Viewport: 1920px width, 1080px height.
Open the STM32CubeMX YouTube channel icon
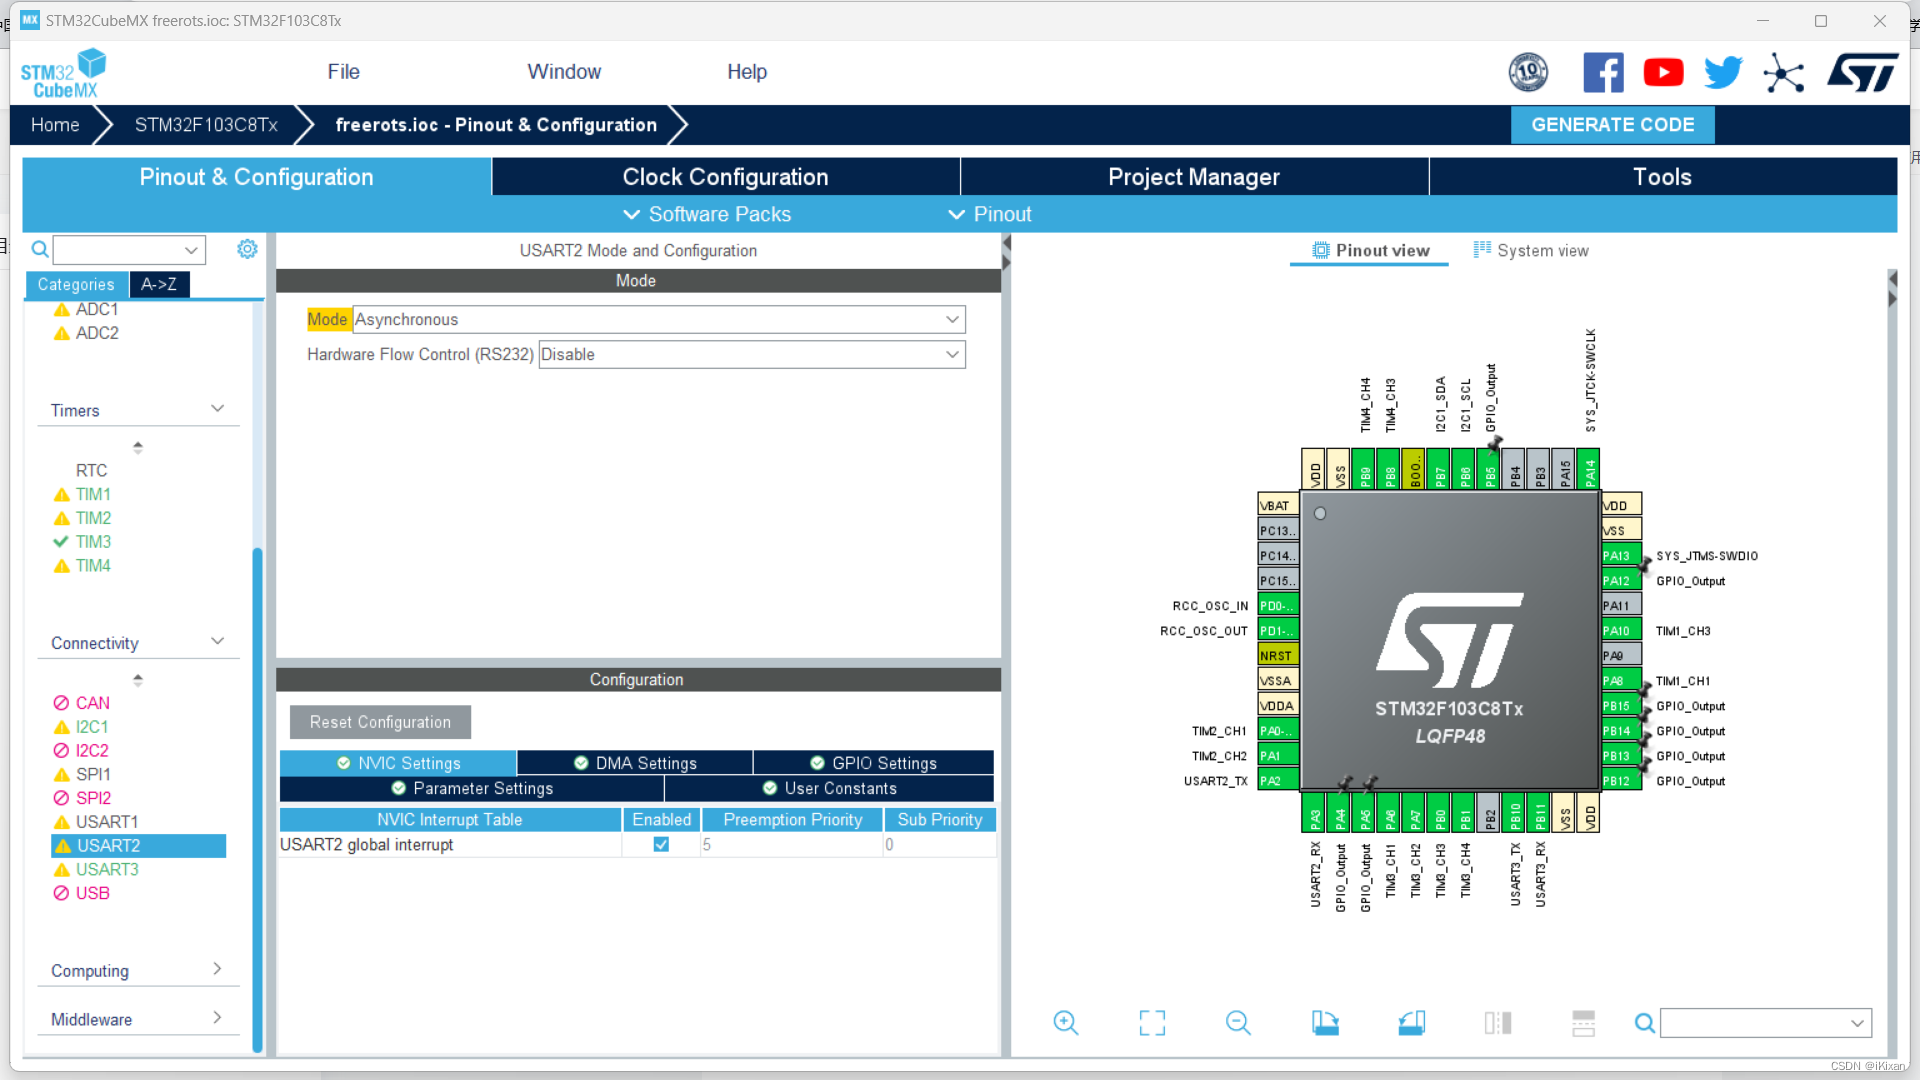click(1663, 72)
